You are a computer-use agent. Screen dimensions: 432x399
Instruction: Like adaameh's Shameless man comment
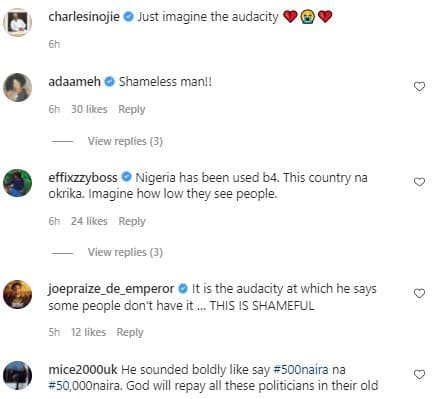pos(419,87)
